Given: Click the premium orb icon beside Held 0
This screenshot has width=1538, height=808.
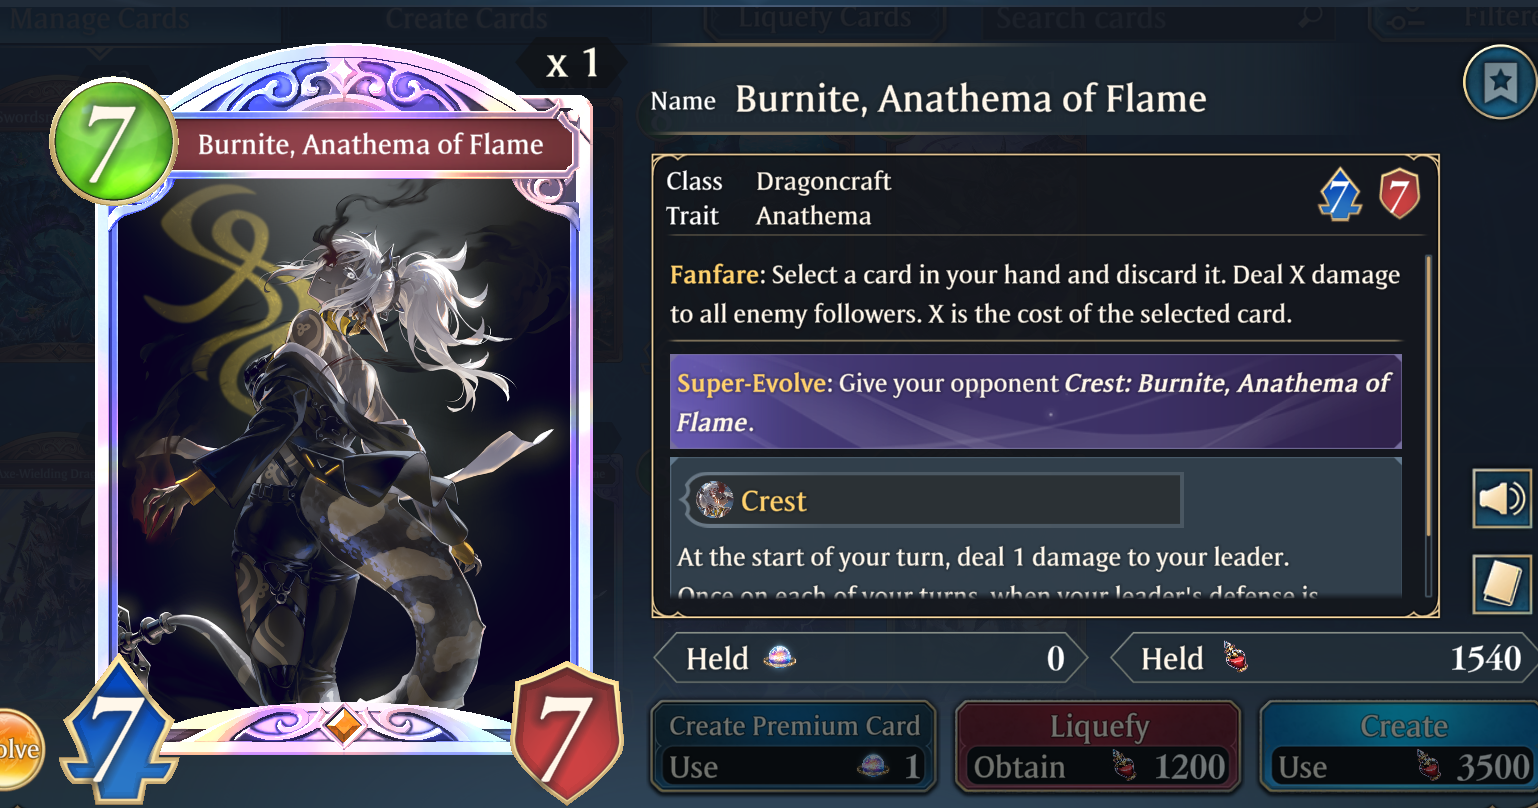Looking at the screenshot, I should (779, 657).
